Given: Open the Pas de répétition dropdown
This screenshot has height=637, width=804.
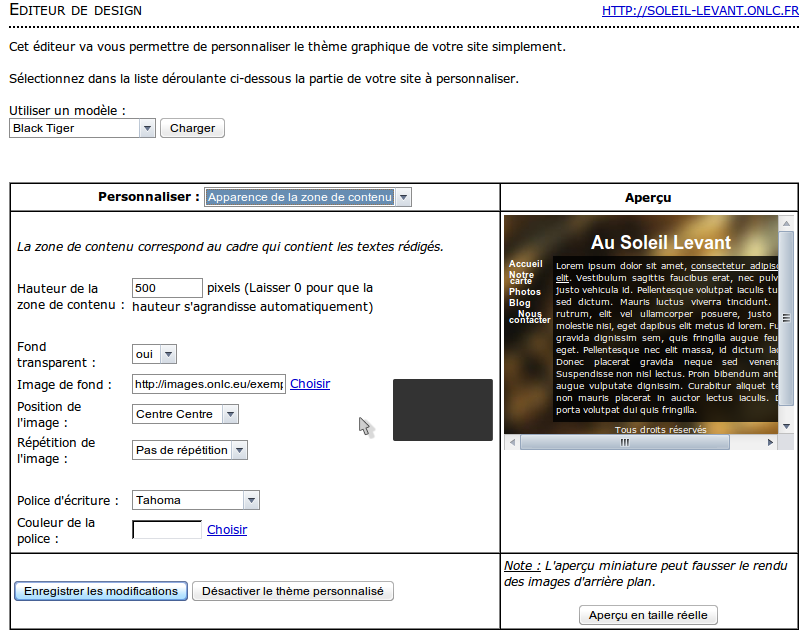Looking at the screenshot, I should coord(190,450).
